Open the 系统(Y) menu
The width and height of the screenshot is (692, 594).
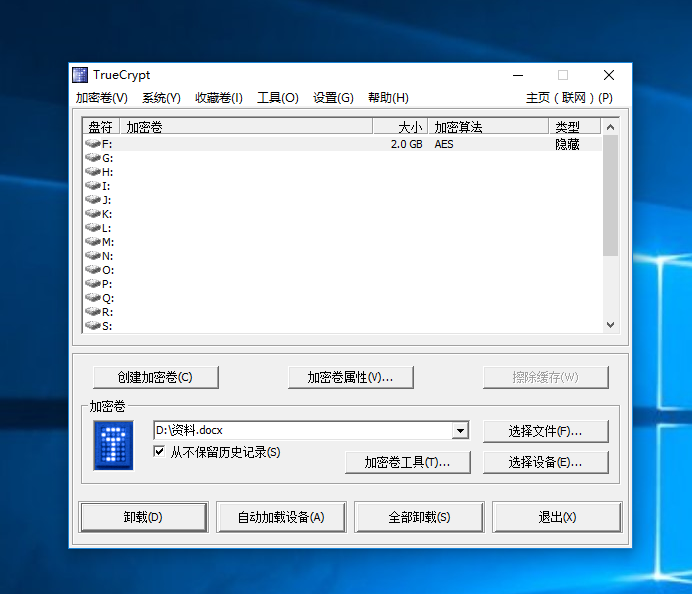coord(161,98)
